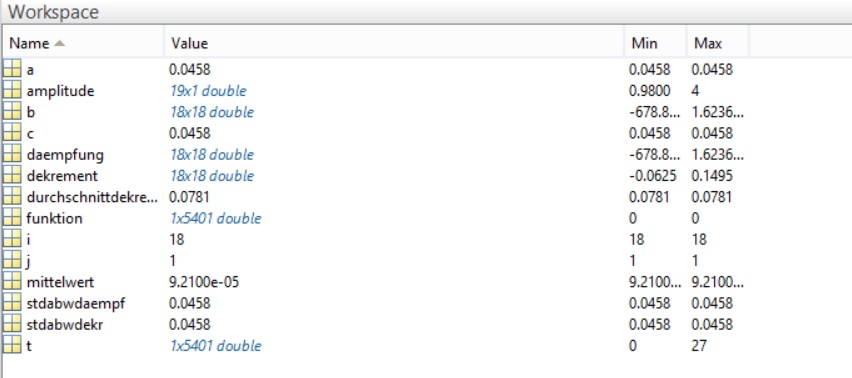This screenshot has width=852, height=378.
Task: Open the 19x1 double amplitude value
Action: point(208,91)
